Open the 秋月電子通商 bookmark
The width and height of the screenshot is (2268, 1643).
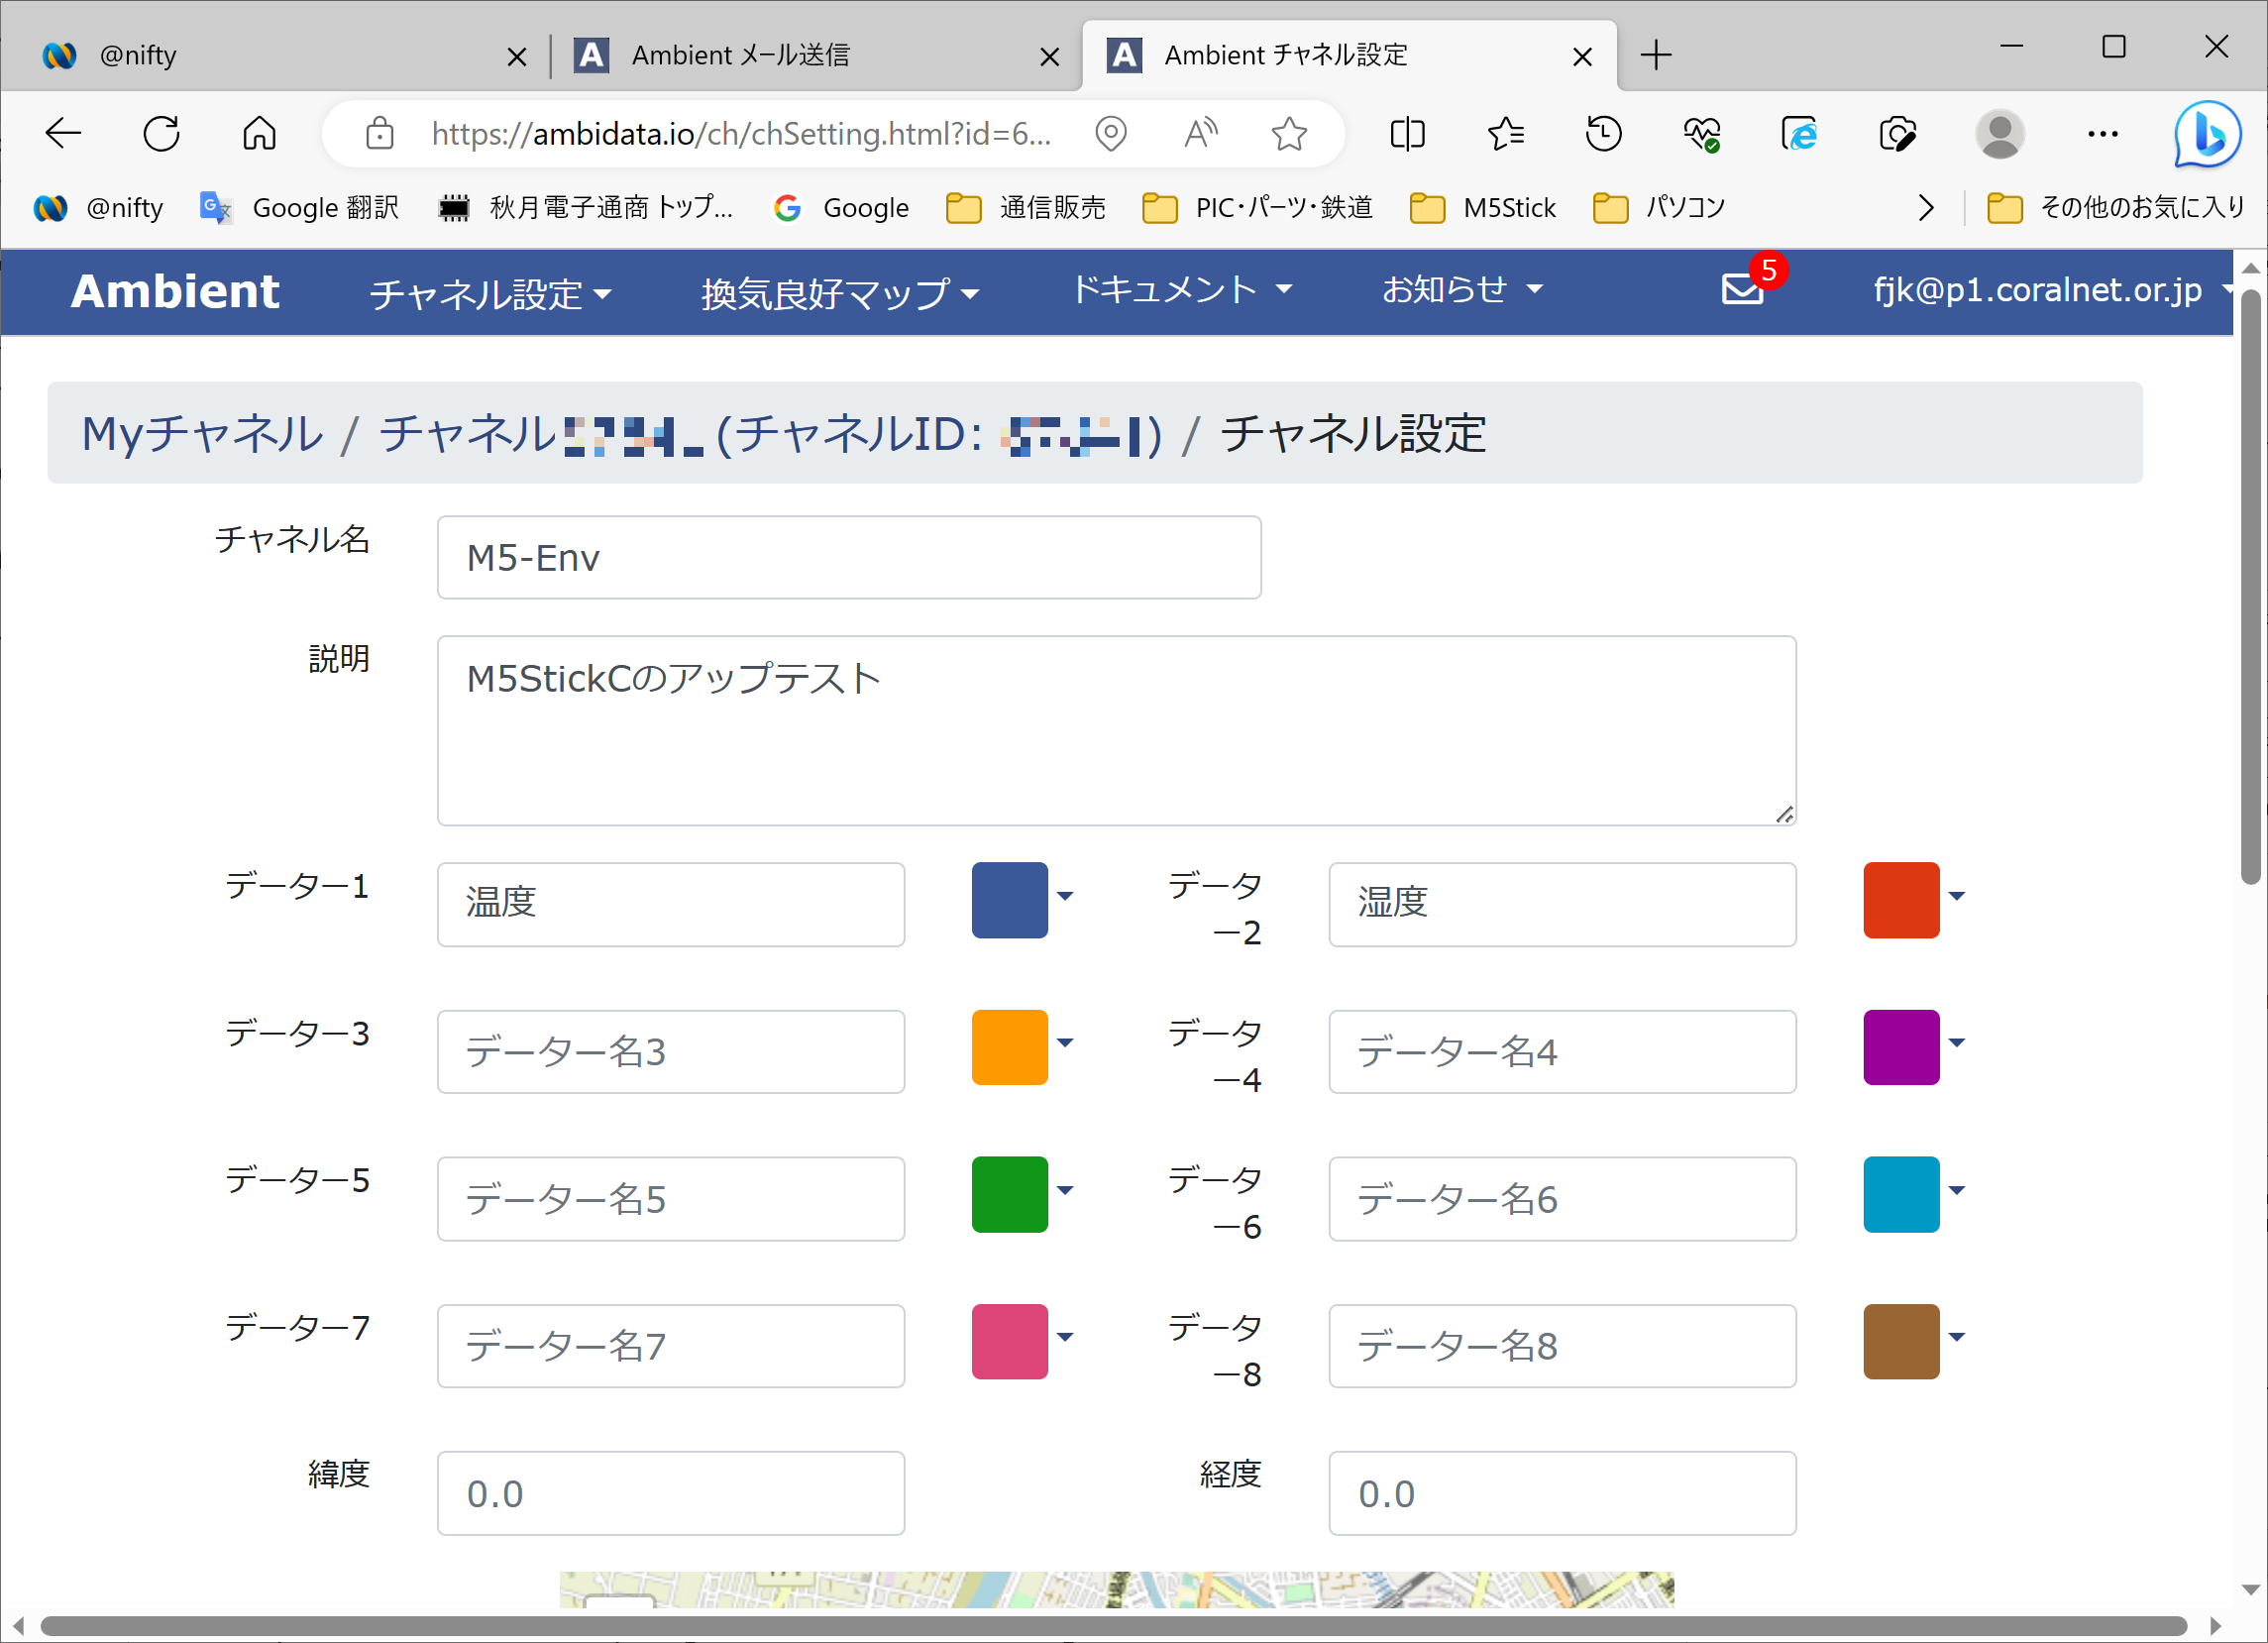coord(585,207)
